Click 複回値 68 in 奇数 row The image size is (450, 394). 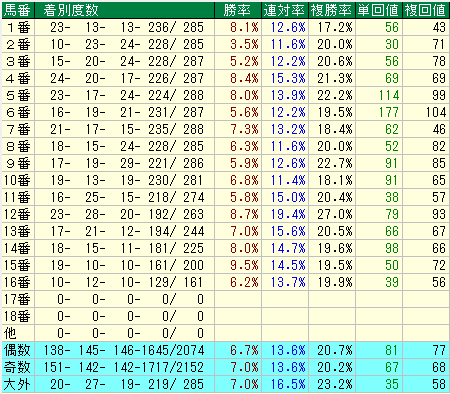[x=439, y=367]
